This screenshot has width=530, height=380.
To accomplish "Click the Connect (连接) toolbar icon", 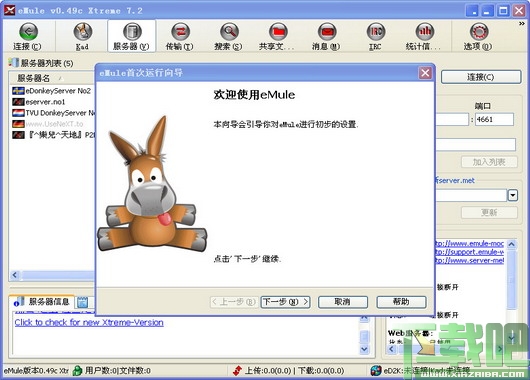I will pos(28,32).
